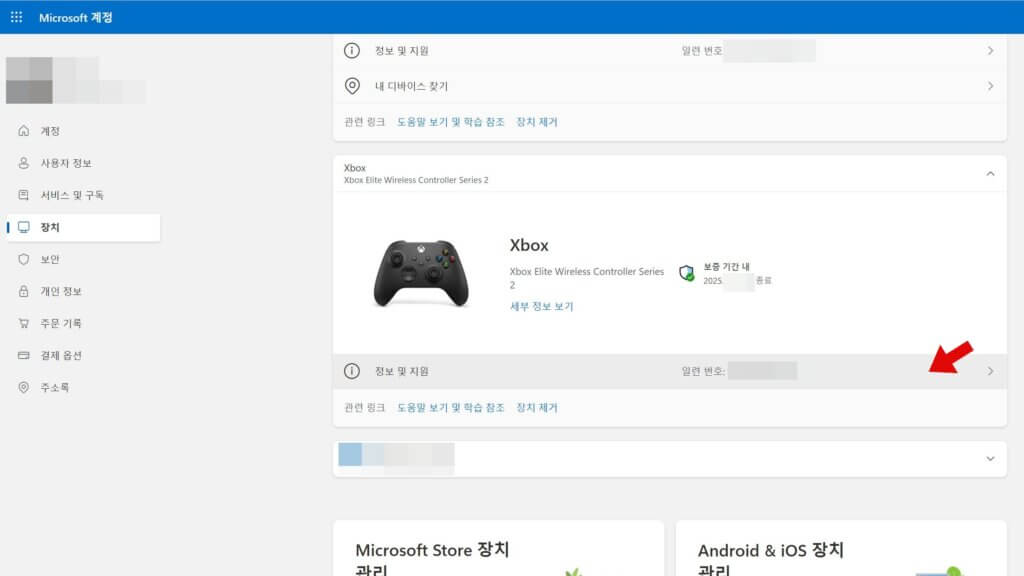Click the location pin icon for 주소록
The width and height of the screenshot is (1024, 576).
[24, 387]
